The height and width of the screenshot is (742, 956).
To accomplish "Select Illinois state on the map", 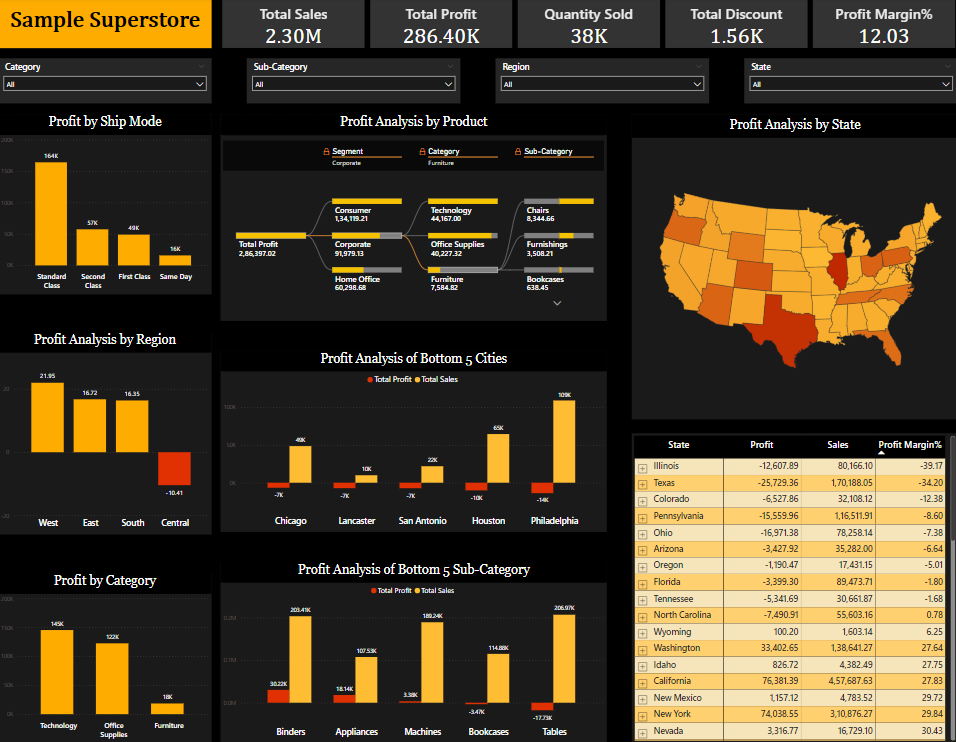I will point(838,268).
